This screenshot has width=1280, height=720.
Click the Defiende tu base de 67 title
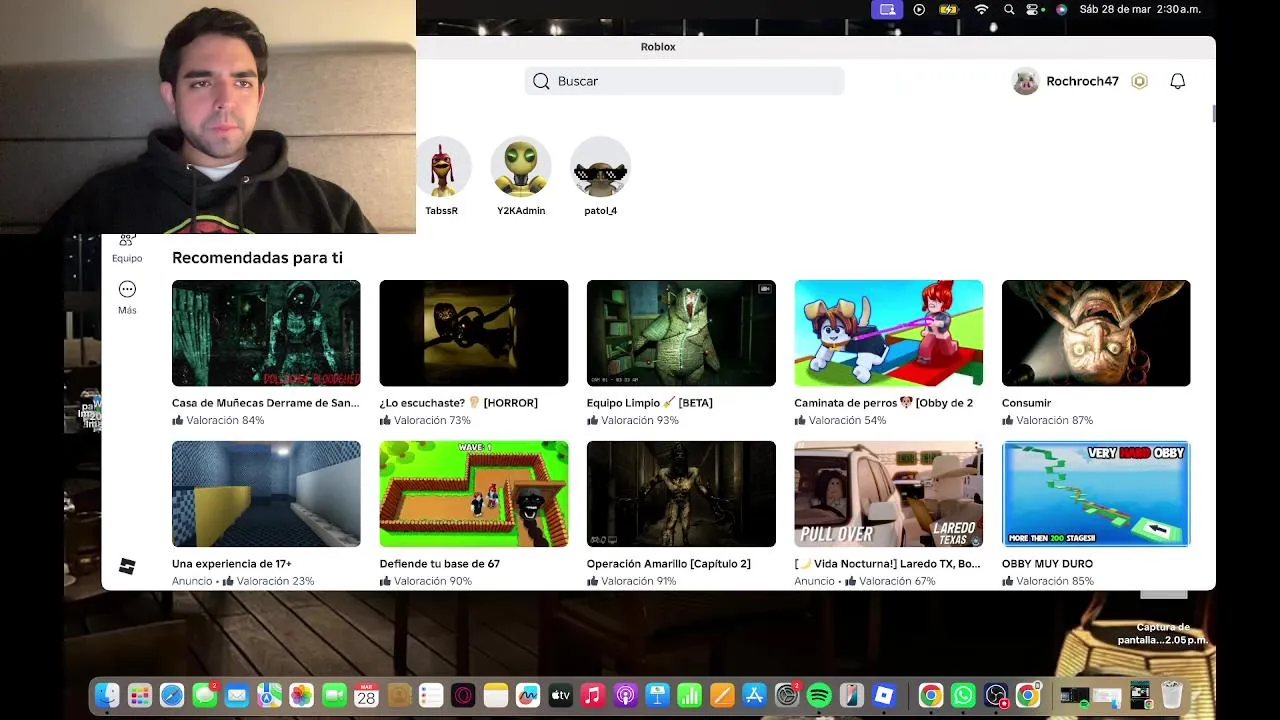point(440,564)
